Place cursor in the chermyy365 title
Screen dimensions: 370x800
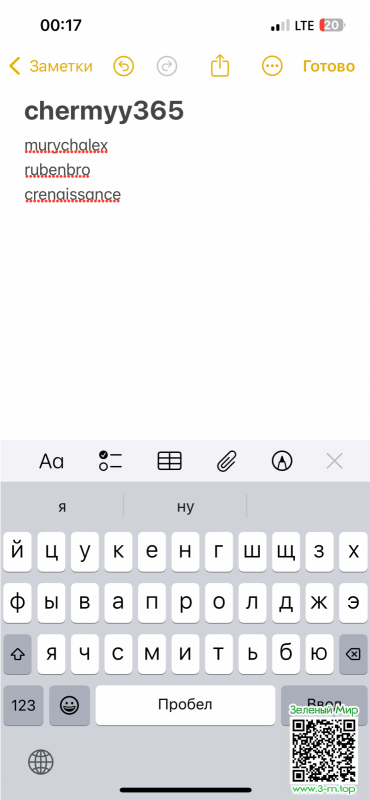104,111
